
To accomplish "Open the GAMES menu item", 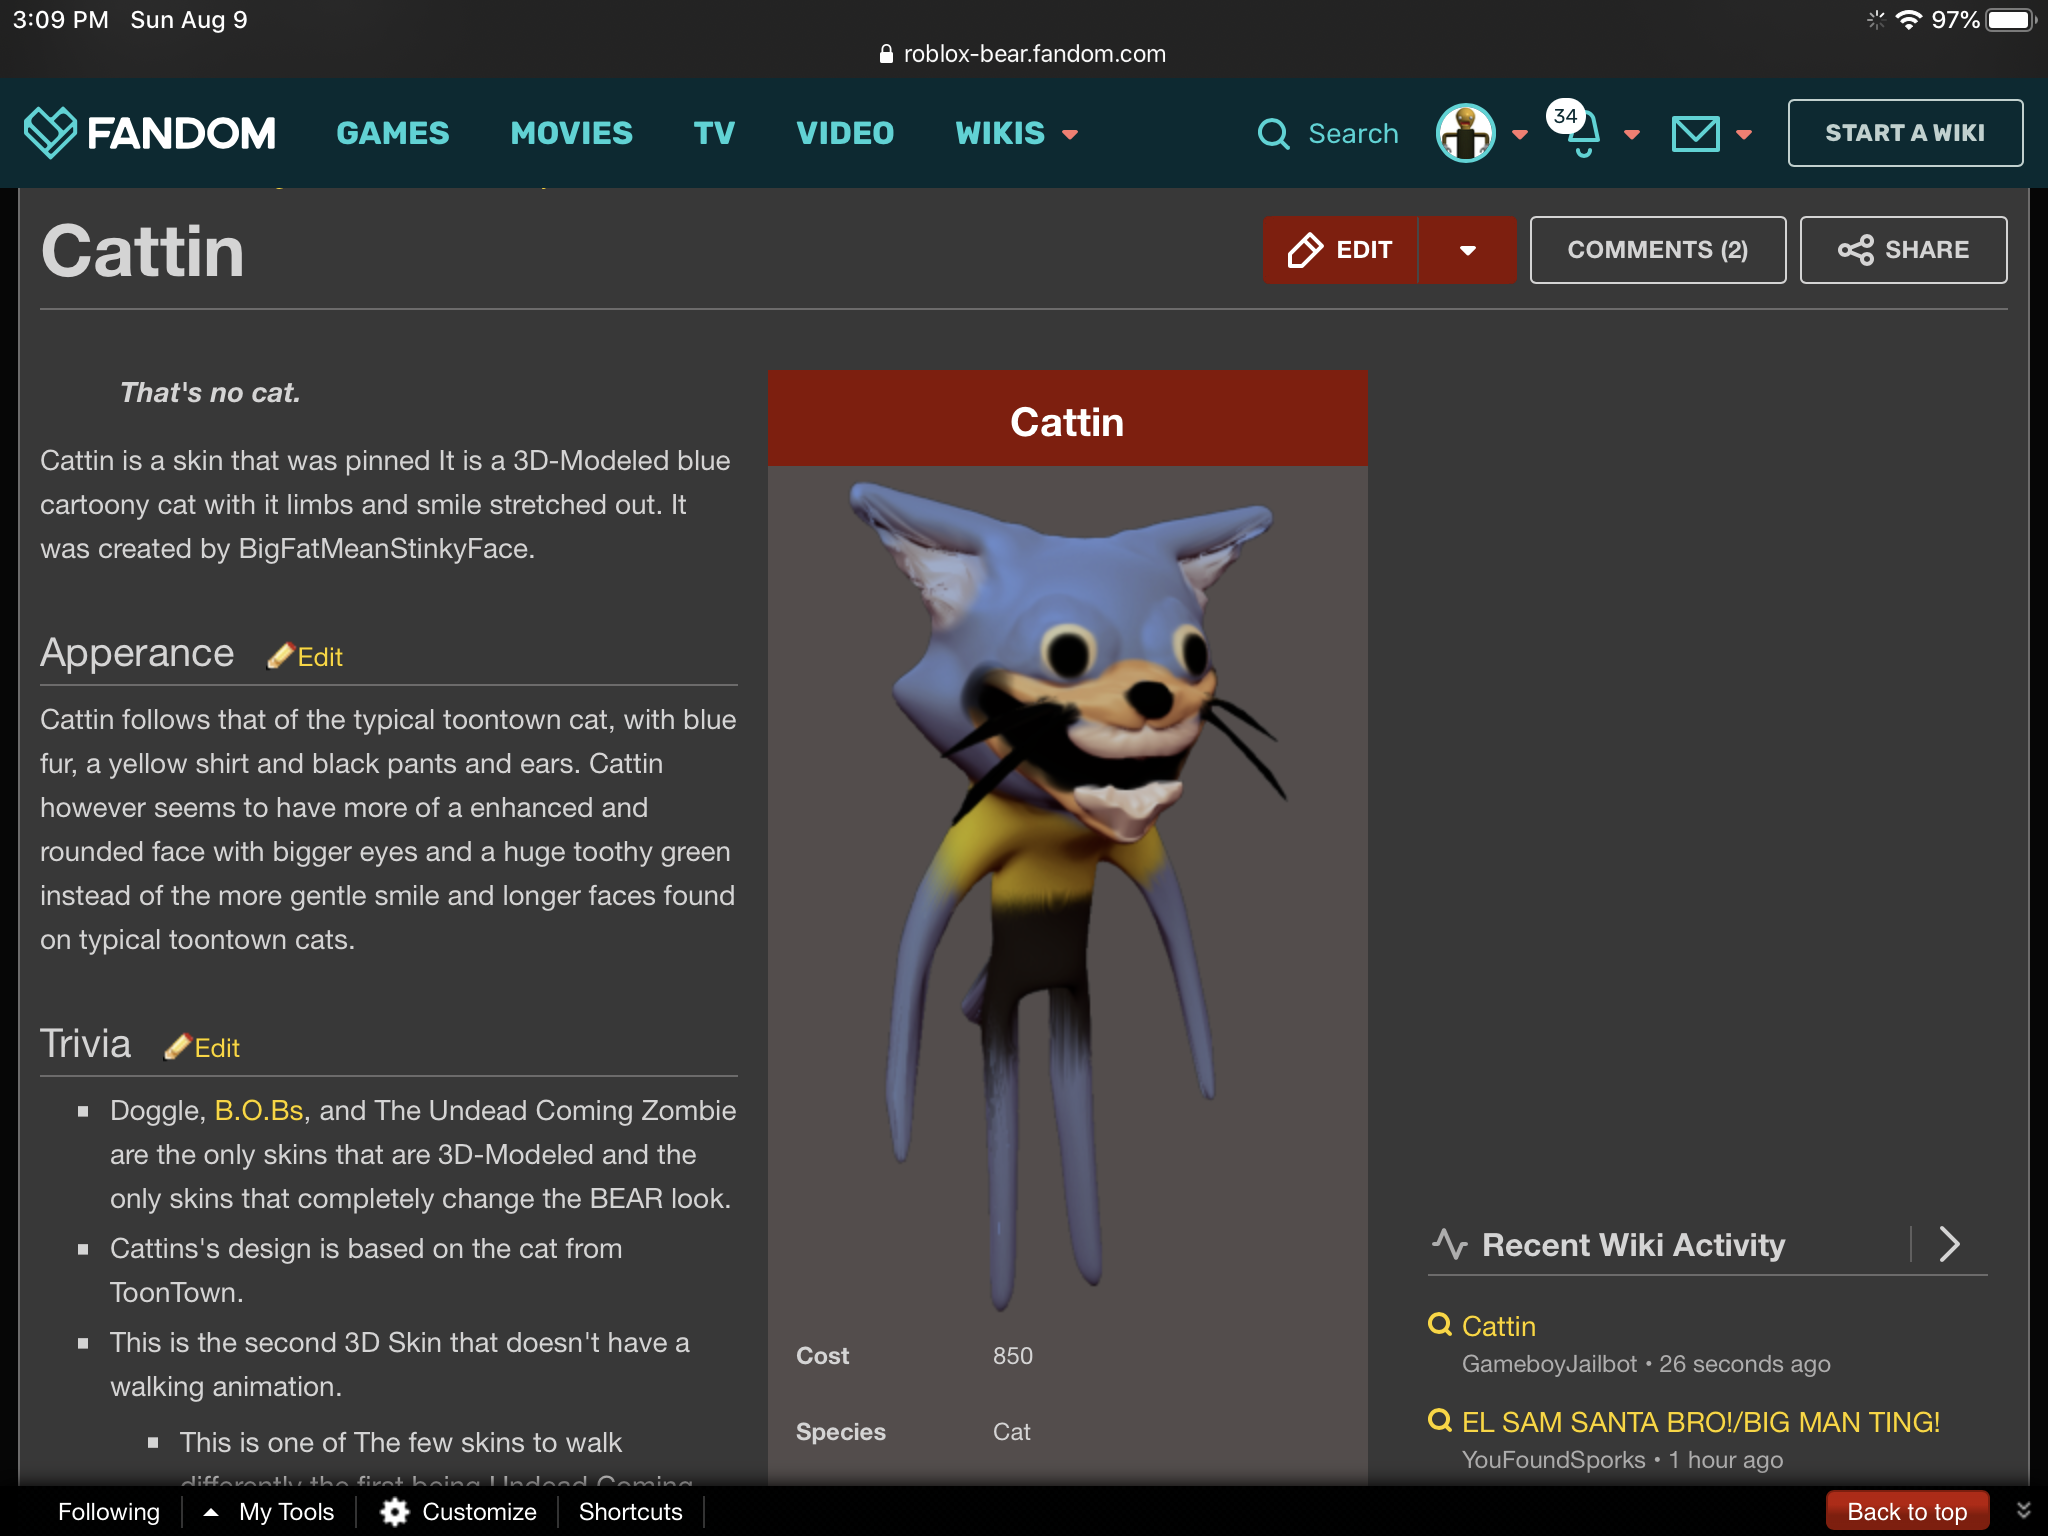I will [x=393, y=133].
